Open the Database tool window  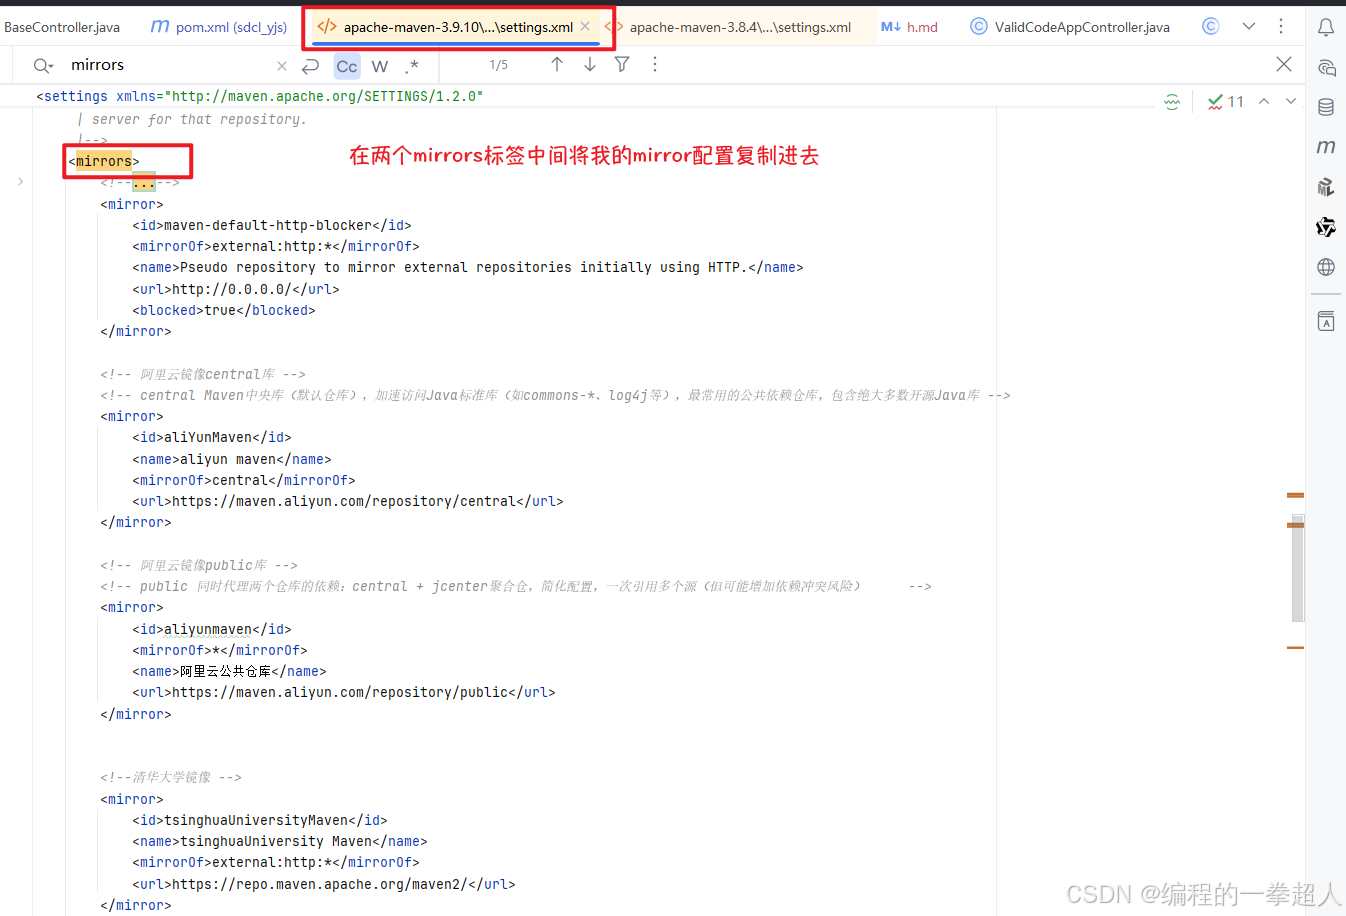click(x=1326, y=107)
